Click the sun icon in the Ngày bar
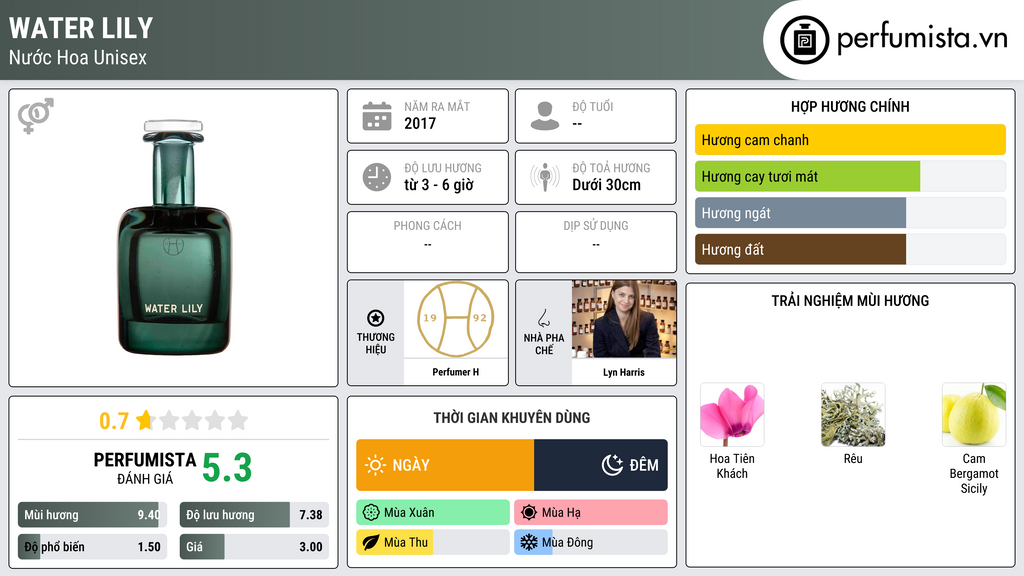 (x=375, y=465)
